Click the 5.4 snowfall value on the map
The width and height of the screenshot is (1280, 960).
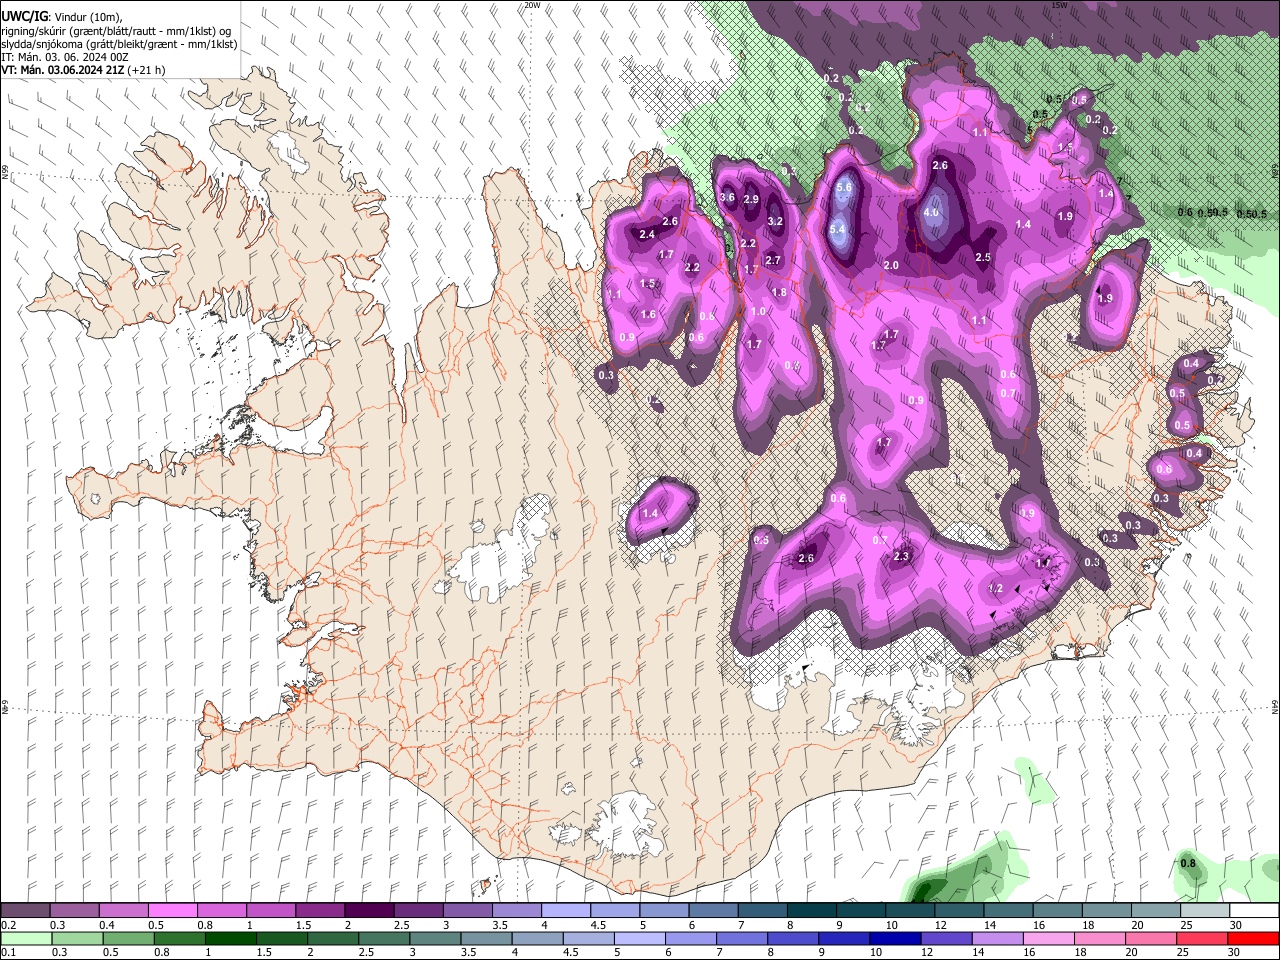pos(837,229)
